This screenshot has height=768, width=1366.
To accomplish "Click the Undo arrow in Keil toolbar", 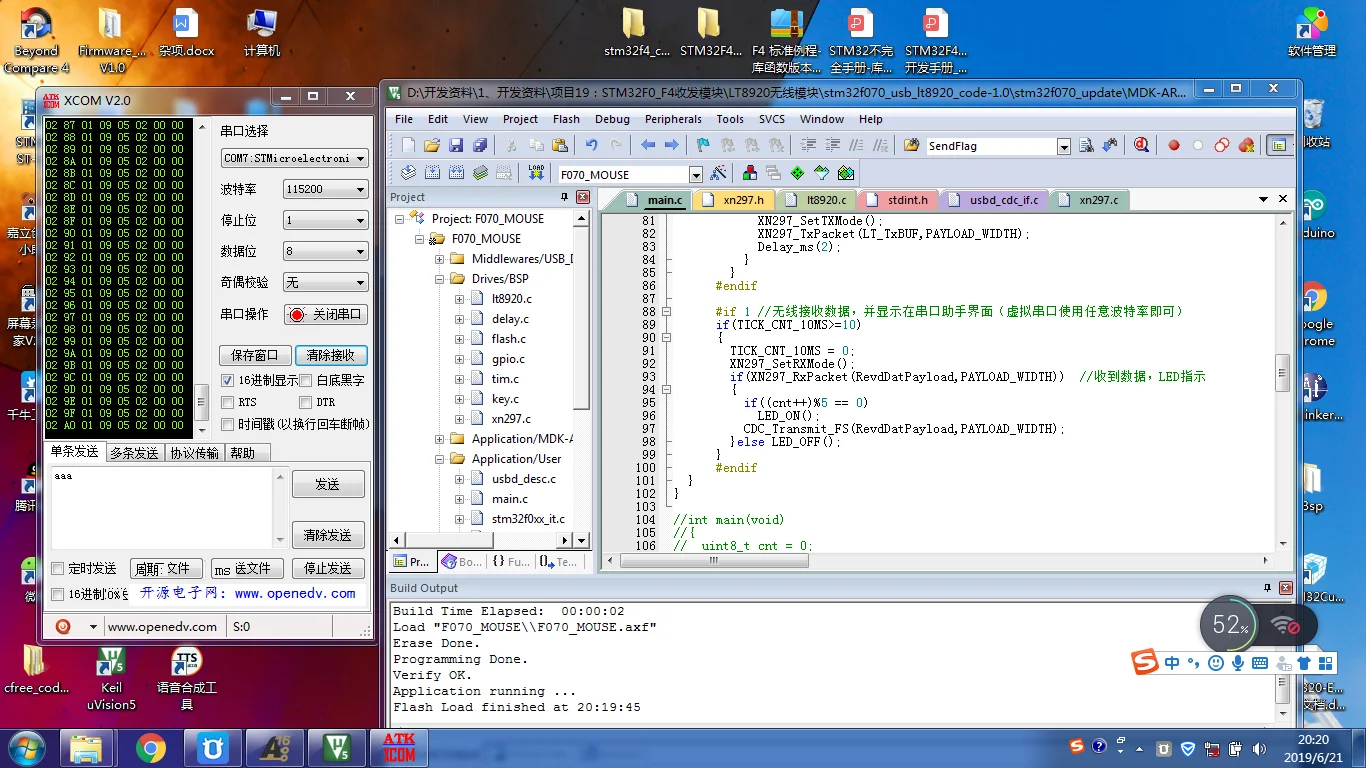I will pyautogui.click(x=591, y=146).
